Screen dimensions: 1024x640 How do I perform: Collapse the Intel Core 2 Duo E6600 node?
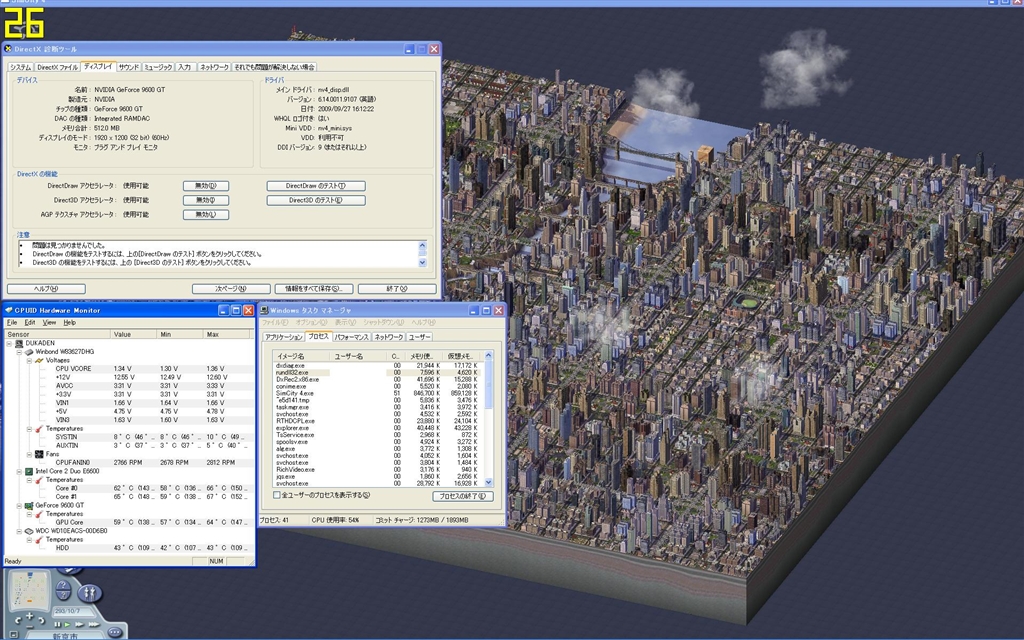[x=19, y=471]
